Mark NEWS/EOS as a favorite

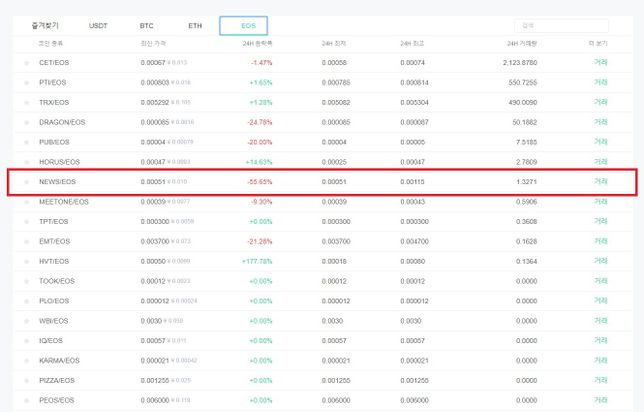coord(27,182)
